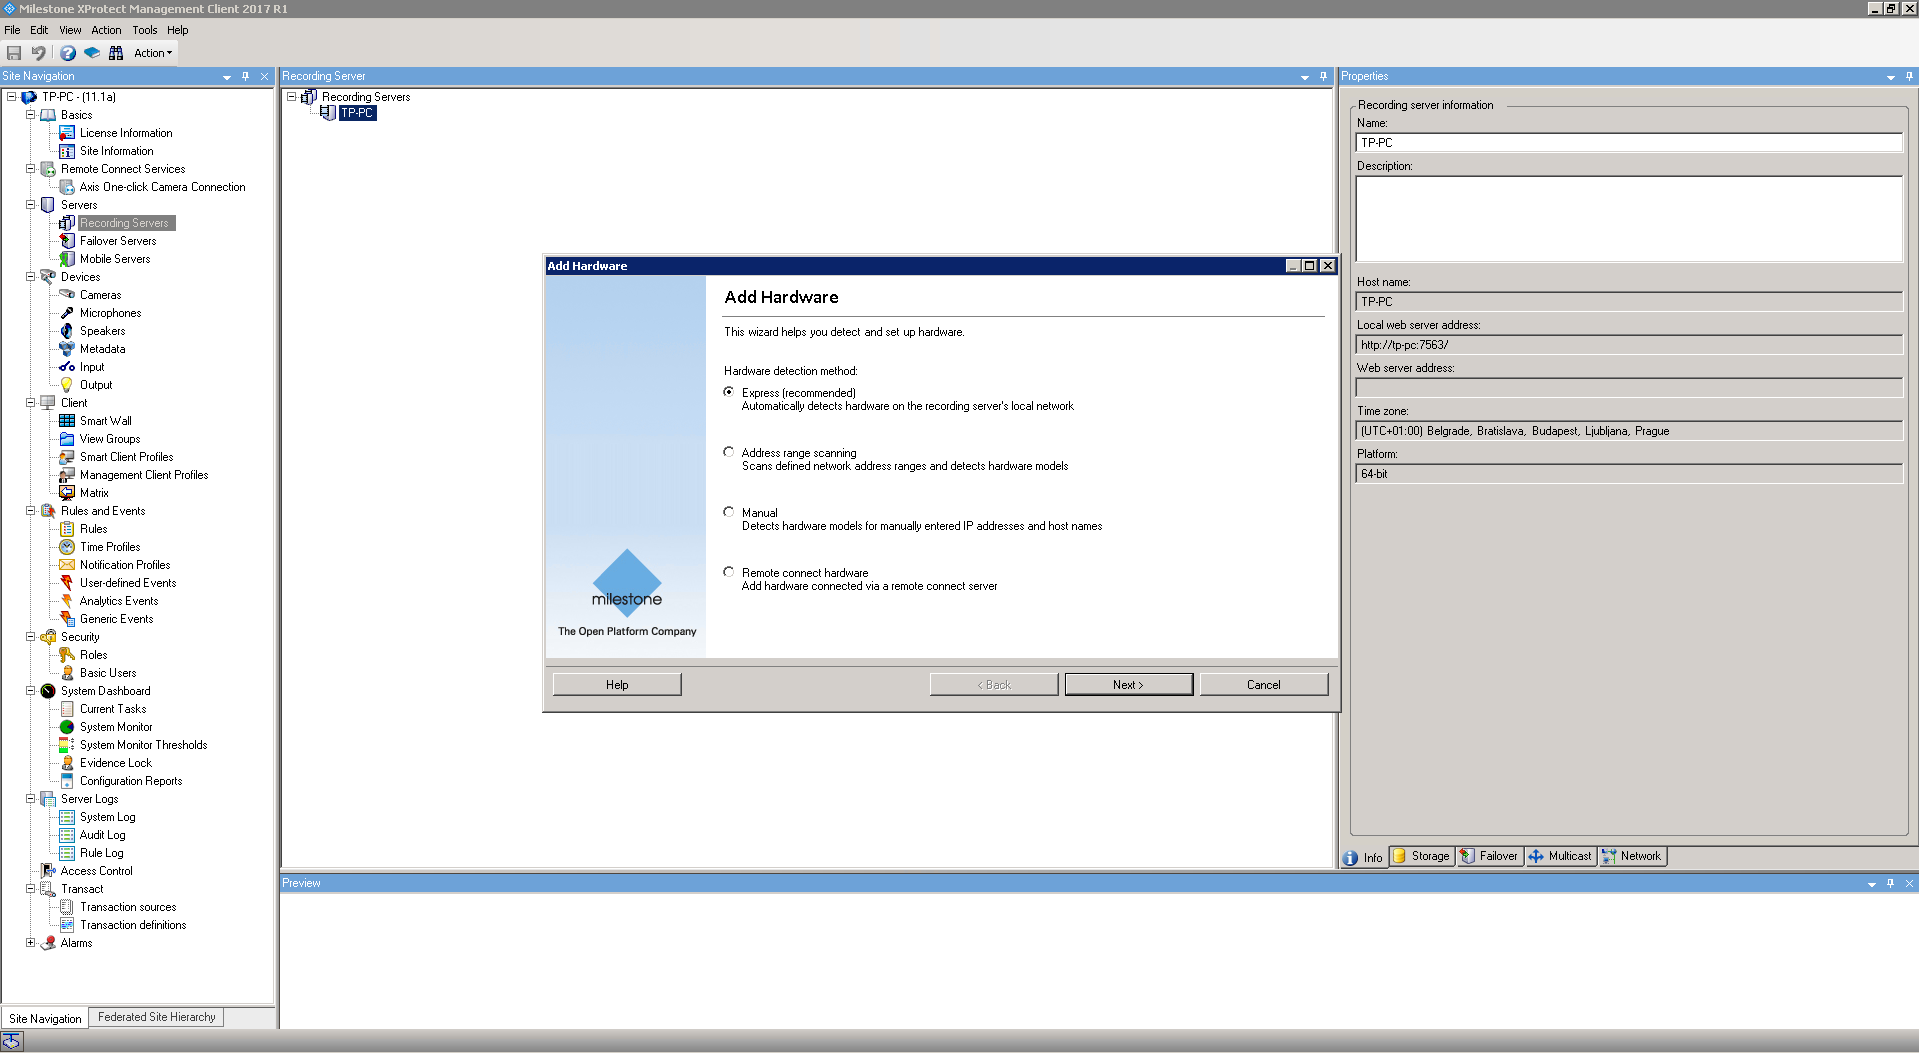
Task: Expand the Alarms tree node
Action: [x=30, y=943]
